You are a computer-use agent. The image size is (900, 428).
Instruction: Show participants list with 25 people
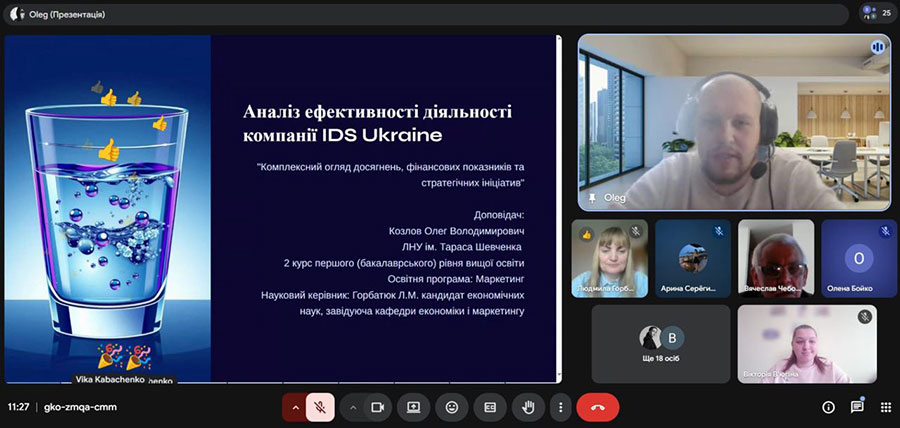click(x=878, y=13)
